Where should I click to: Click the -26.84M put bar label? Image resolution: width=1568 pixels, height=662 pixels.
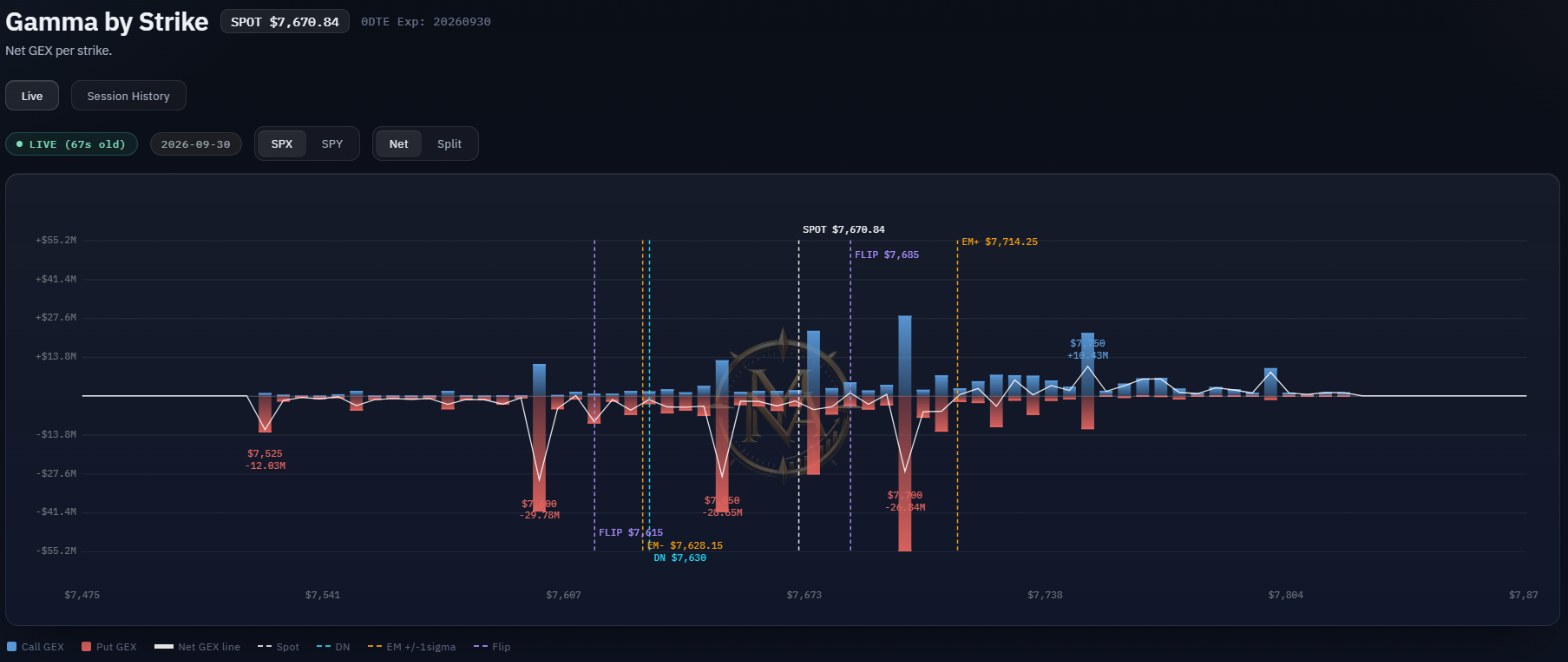tap(905, 508)
